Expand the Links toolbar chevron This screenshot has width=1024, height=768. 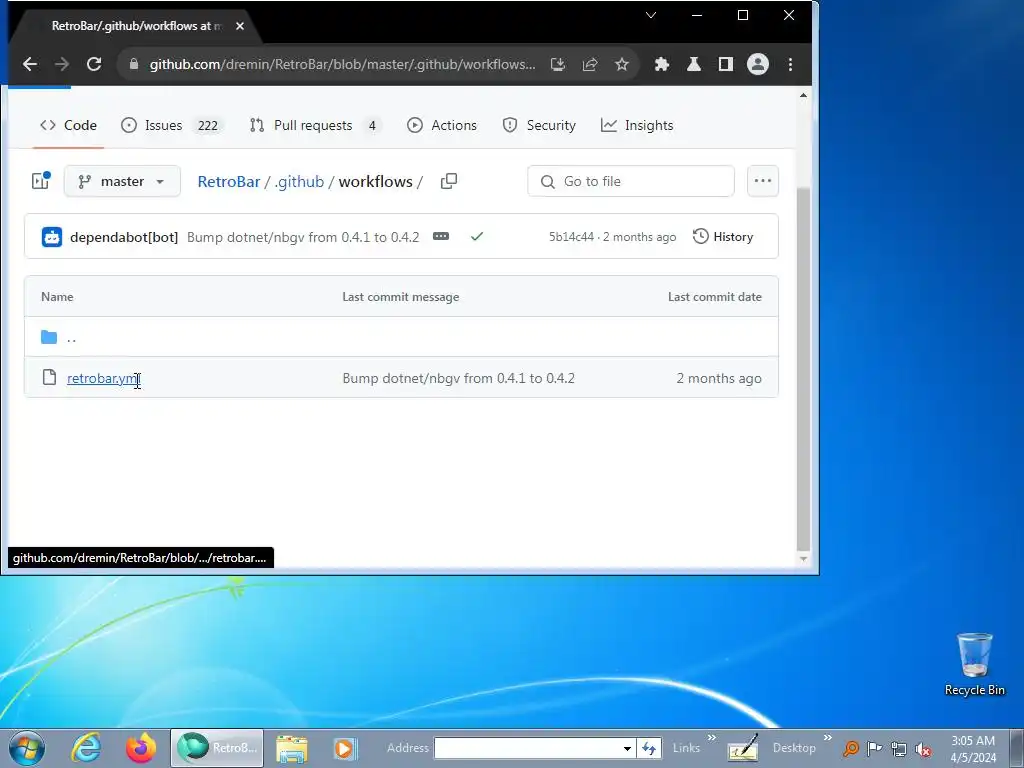tap(712, 738)
